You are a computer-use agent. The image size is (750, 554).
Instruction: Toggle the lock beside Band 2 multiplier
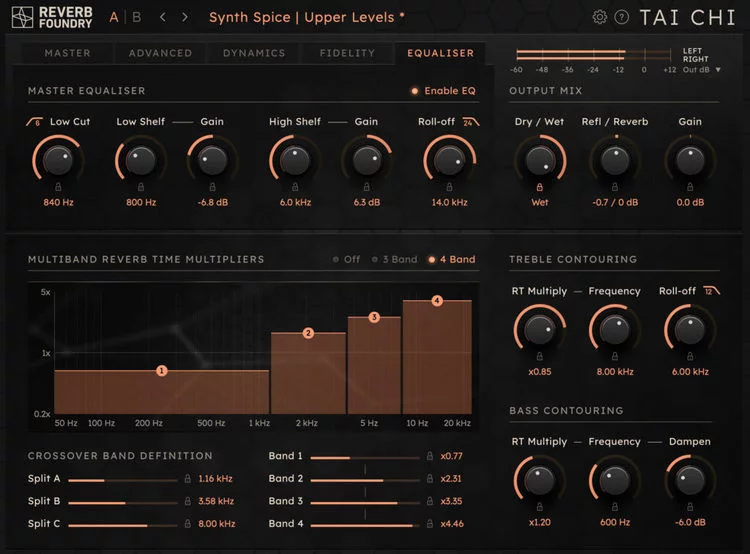point(430,478)
